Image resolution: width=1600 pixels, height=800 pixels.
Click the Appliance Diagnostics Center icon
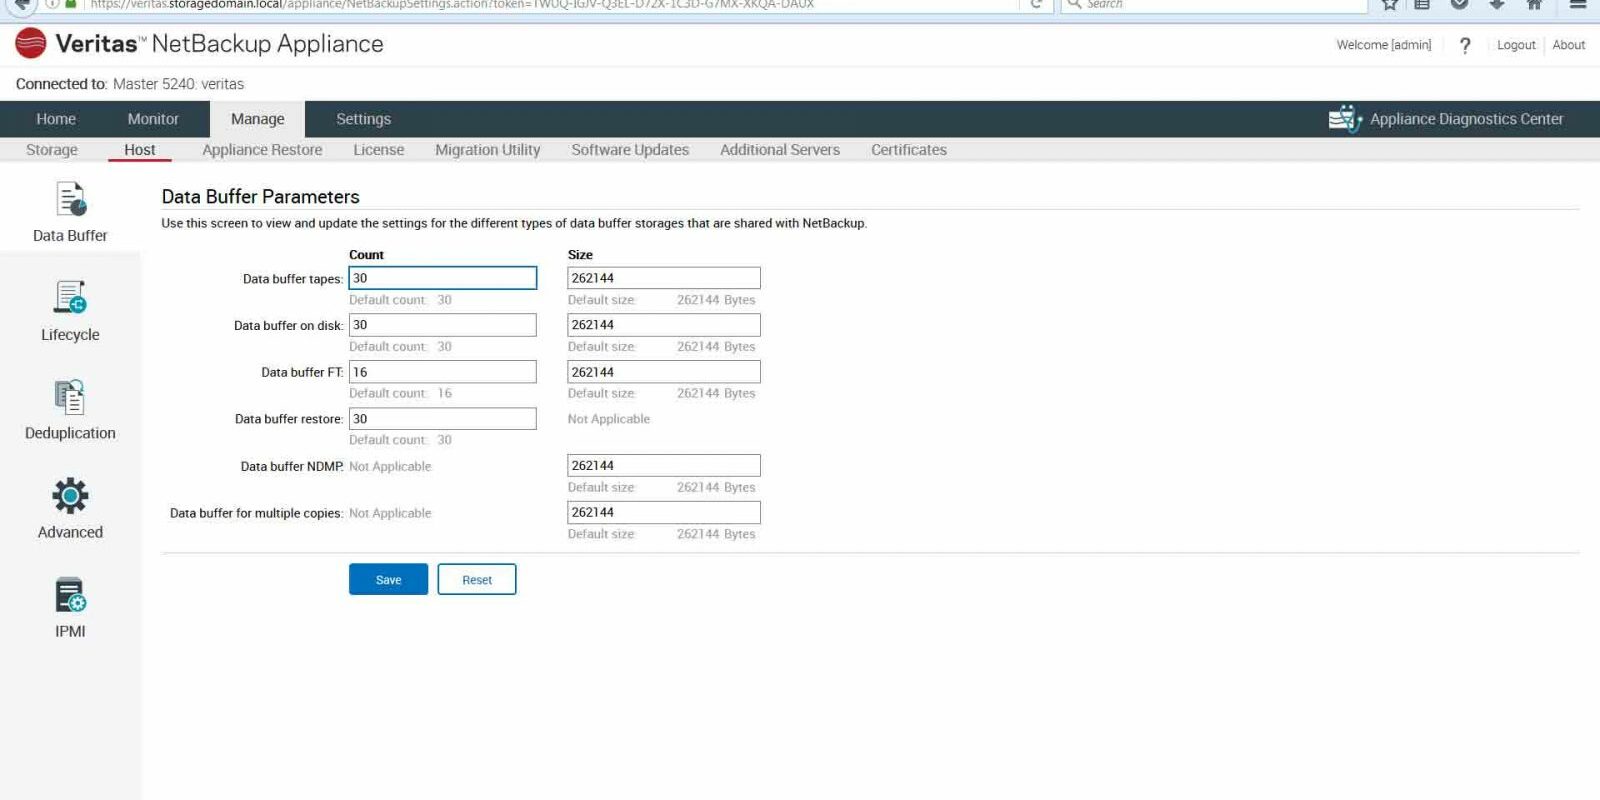tap(1345, 118)
